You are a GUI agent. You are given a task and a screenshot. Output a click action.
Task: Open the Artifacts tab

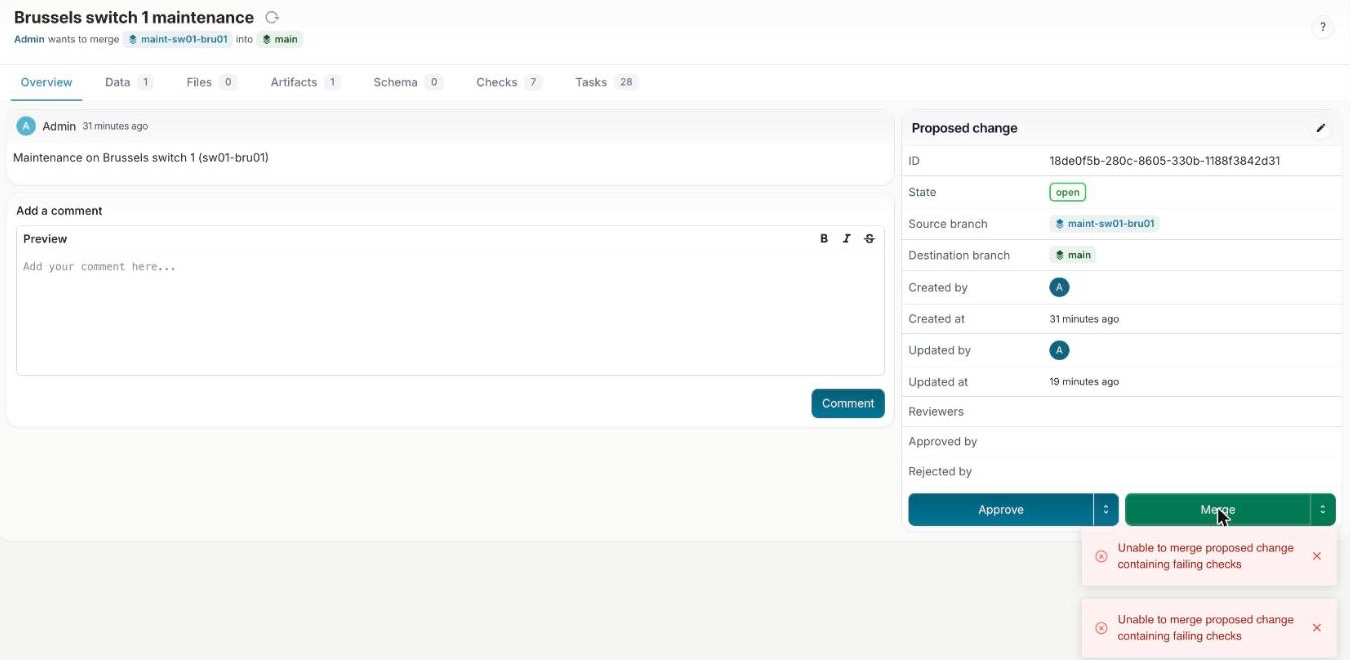pyautogui.click(x=305, y=82)
